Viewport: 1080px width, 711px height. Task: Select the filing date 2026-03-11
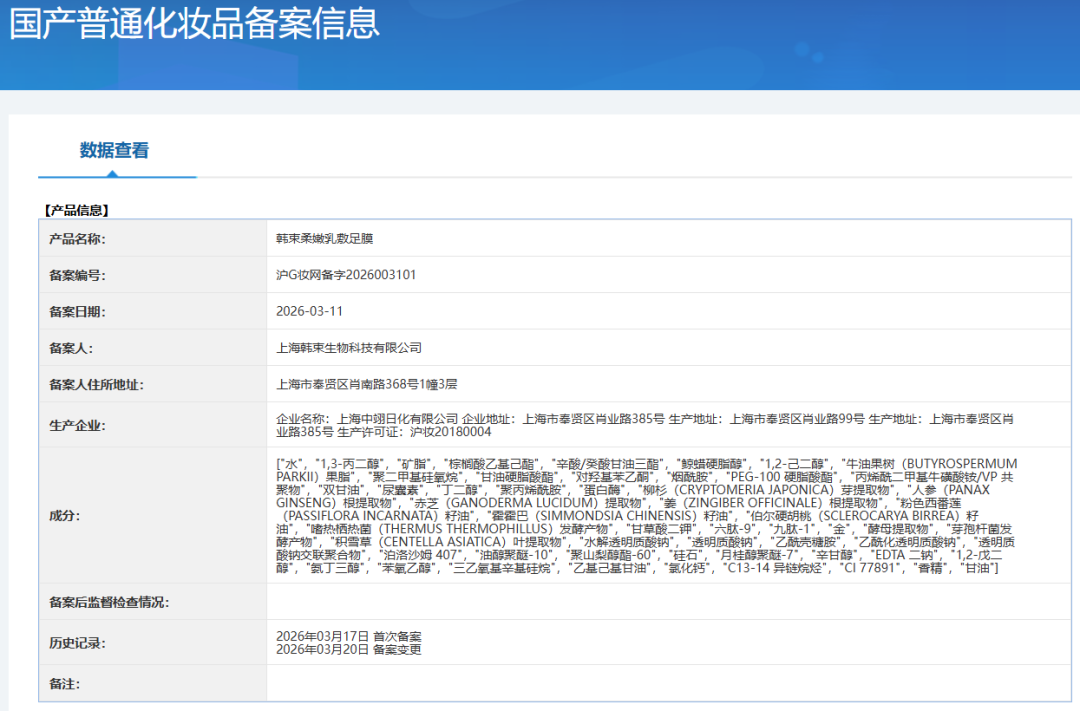[309, 311]
